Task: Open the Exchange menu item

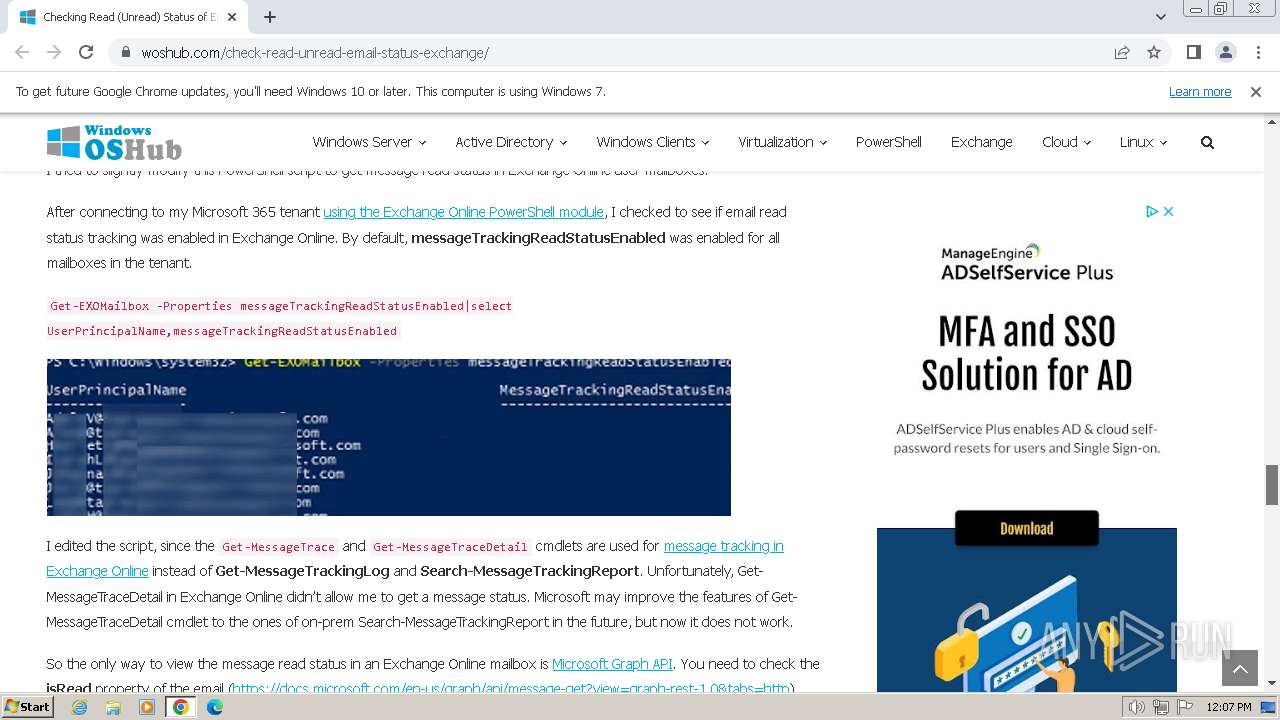Action: point(981,142)
